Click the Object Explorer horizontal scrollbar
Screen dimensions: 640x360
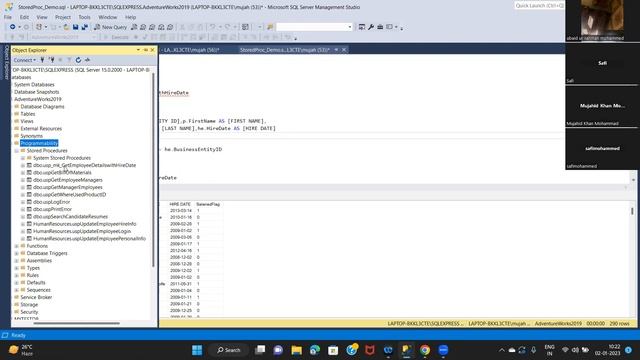pyautogui.click(x=76, y=324)
